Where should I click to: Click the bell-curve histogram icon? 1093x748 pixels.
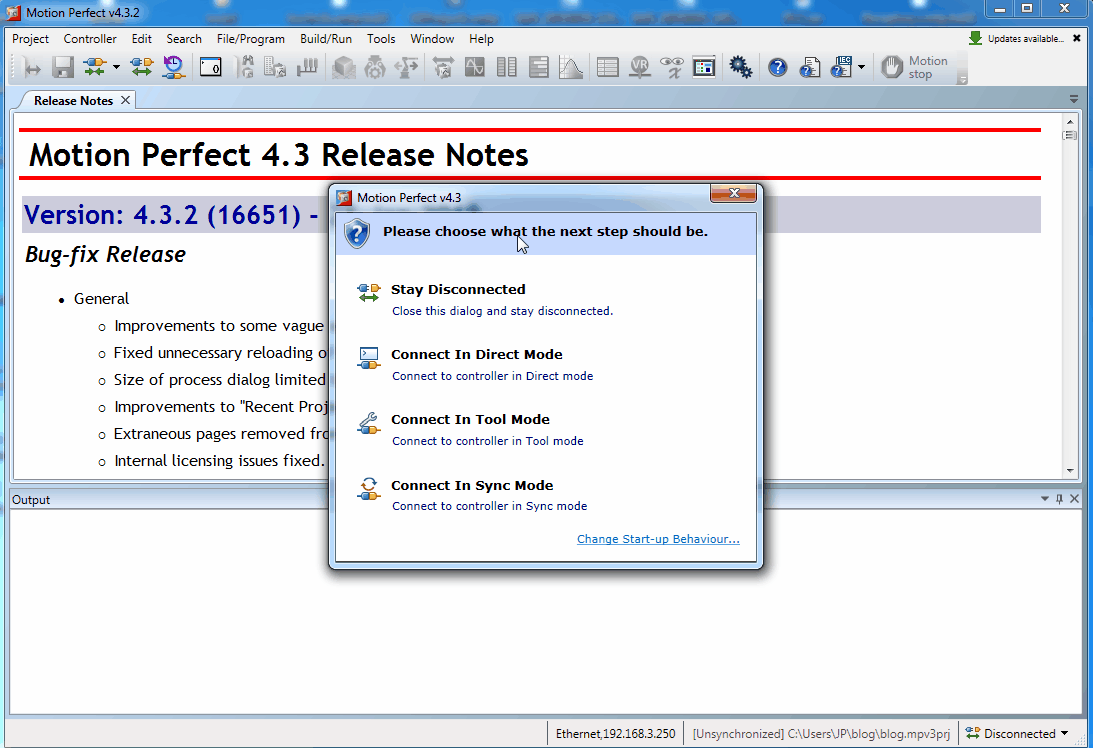point(571,68)
